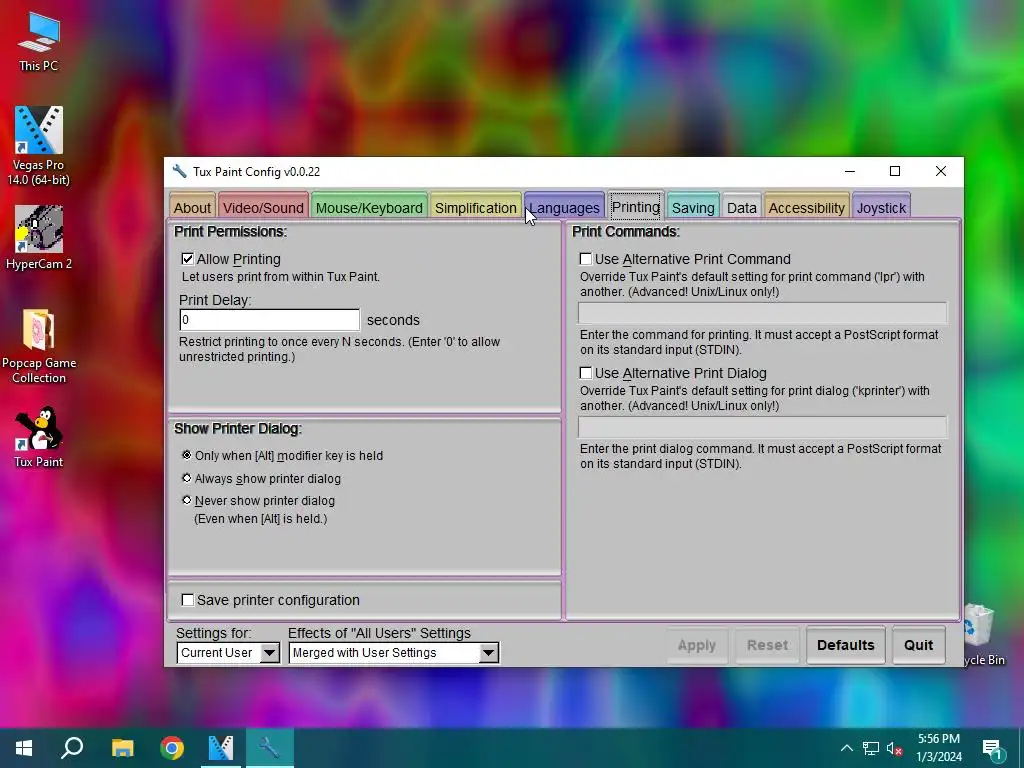The width and height of the screenshot is (1024, 768).
Task: Toggle Allow Printing checkbox
Action: click(x=187, y=259)
